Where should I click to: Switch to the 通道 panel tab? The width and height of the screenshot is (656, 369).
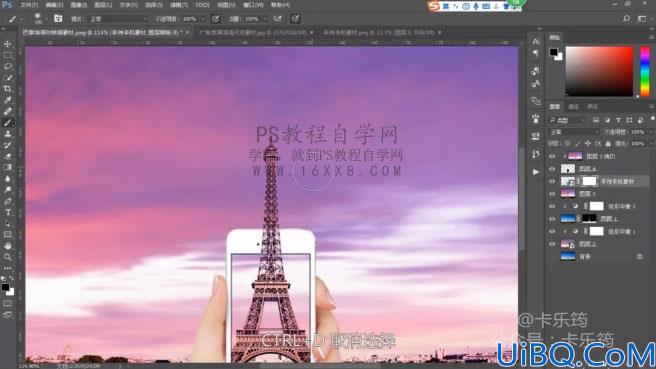[x=574, y=107]
